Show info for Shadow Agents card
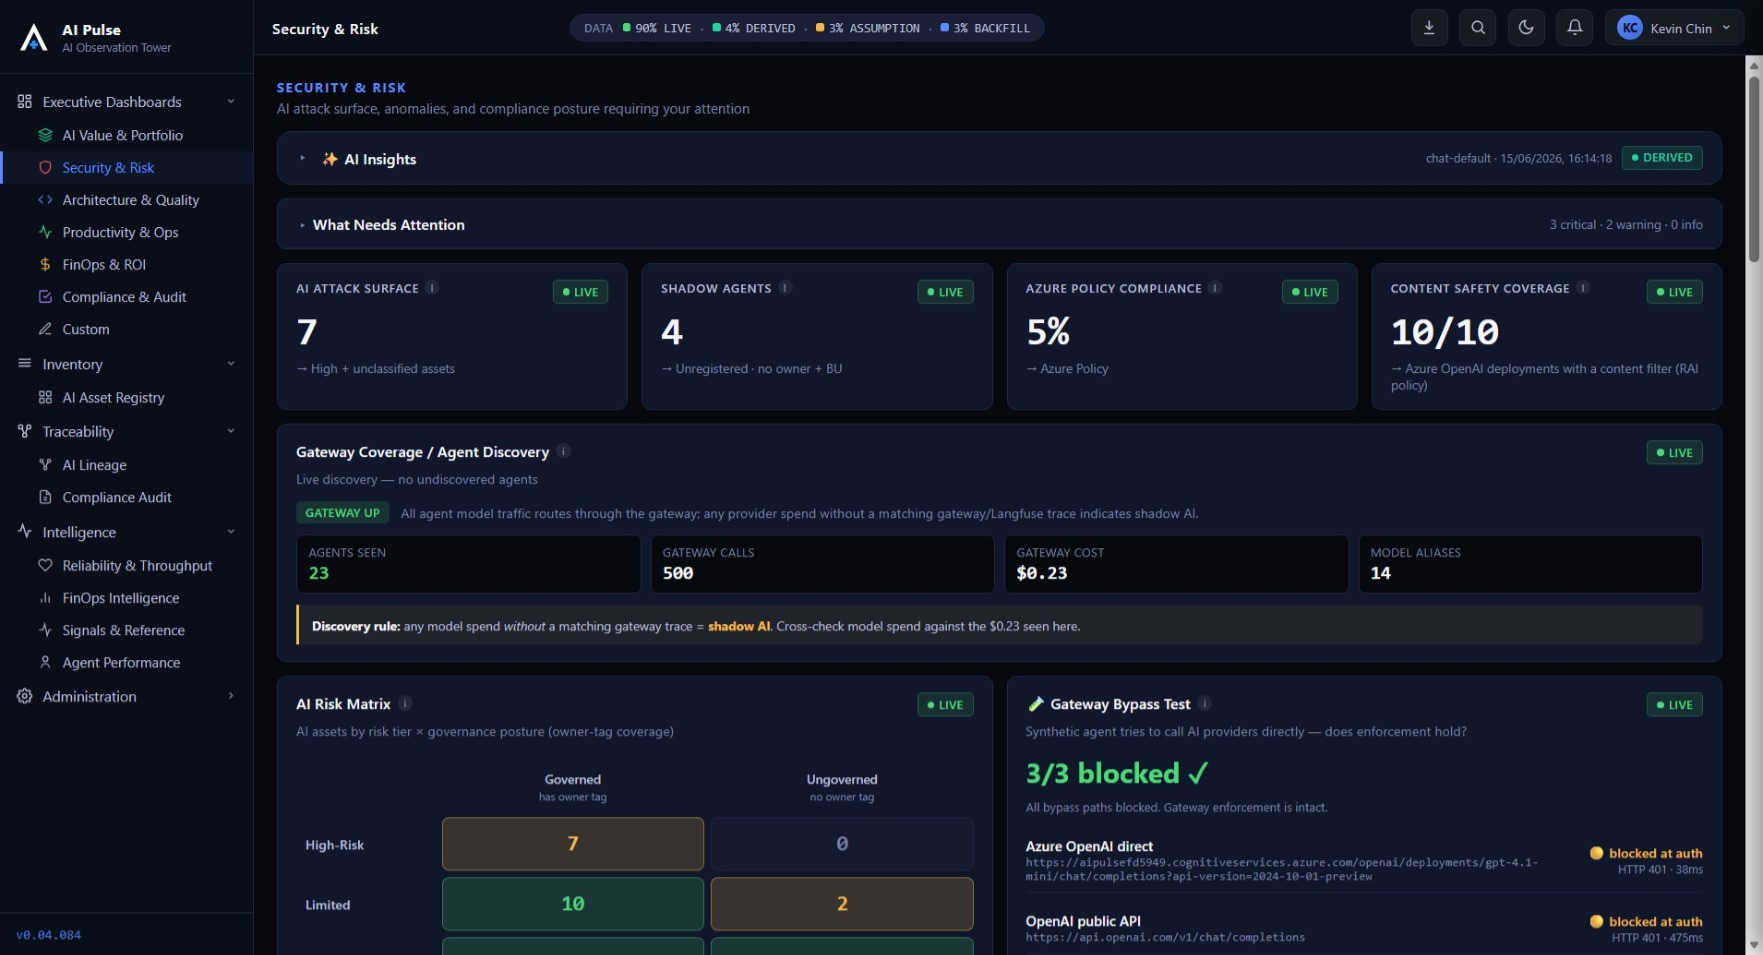1763x955 pixels. click(x=785, y=288)
